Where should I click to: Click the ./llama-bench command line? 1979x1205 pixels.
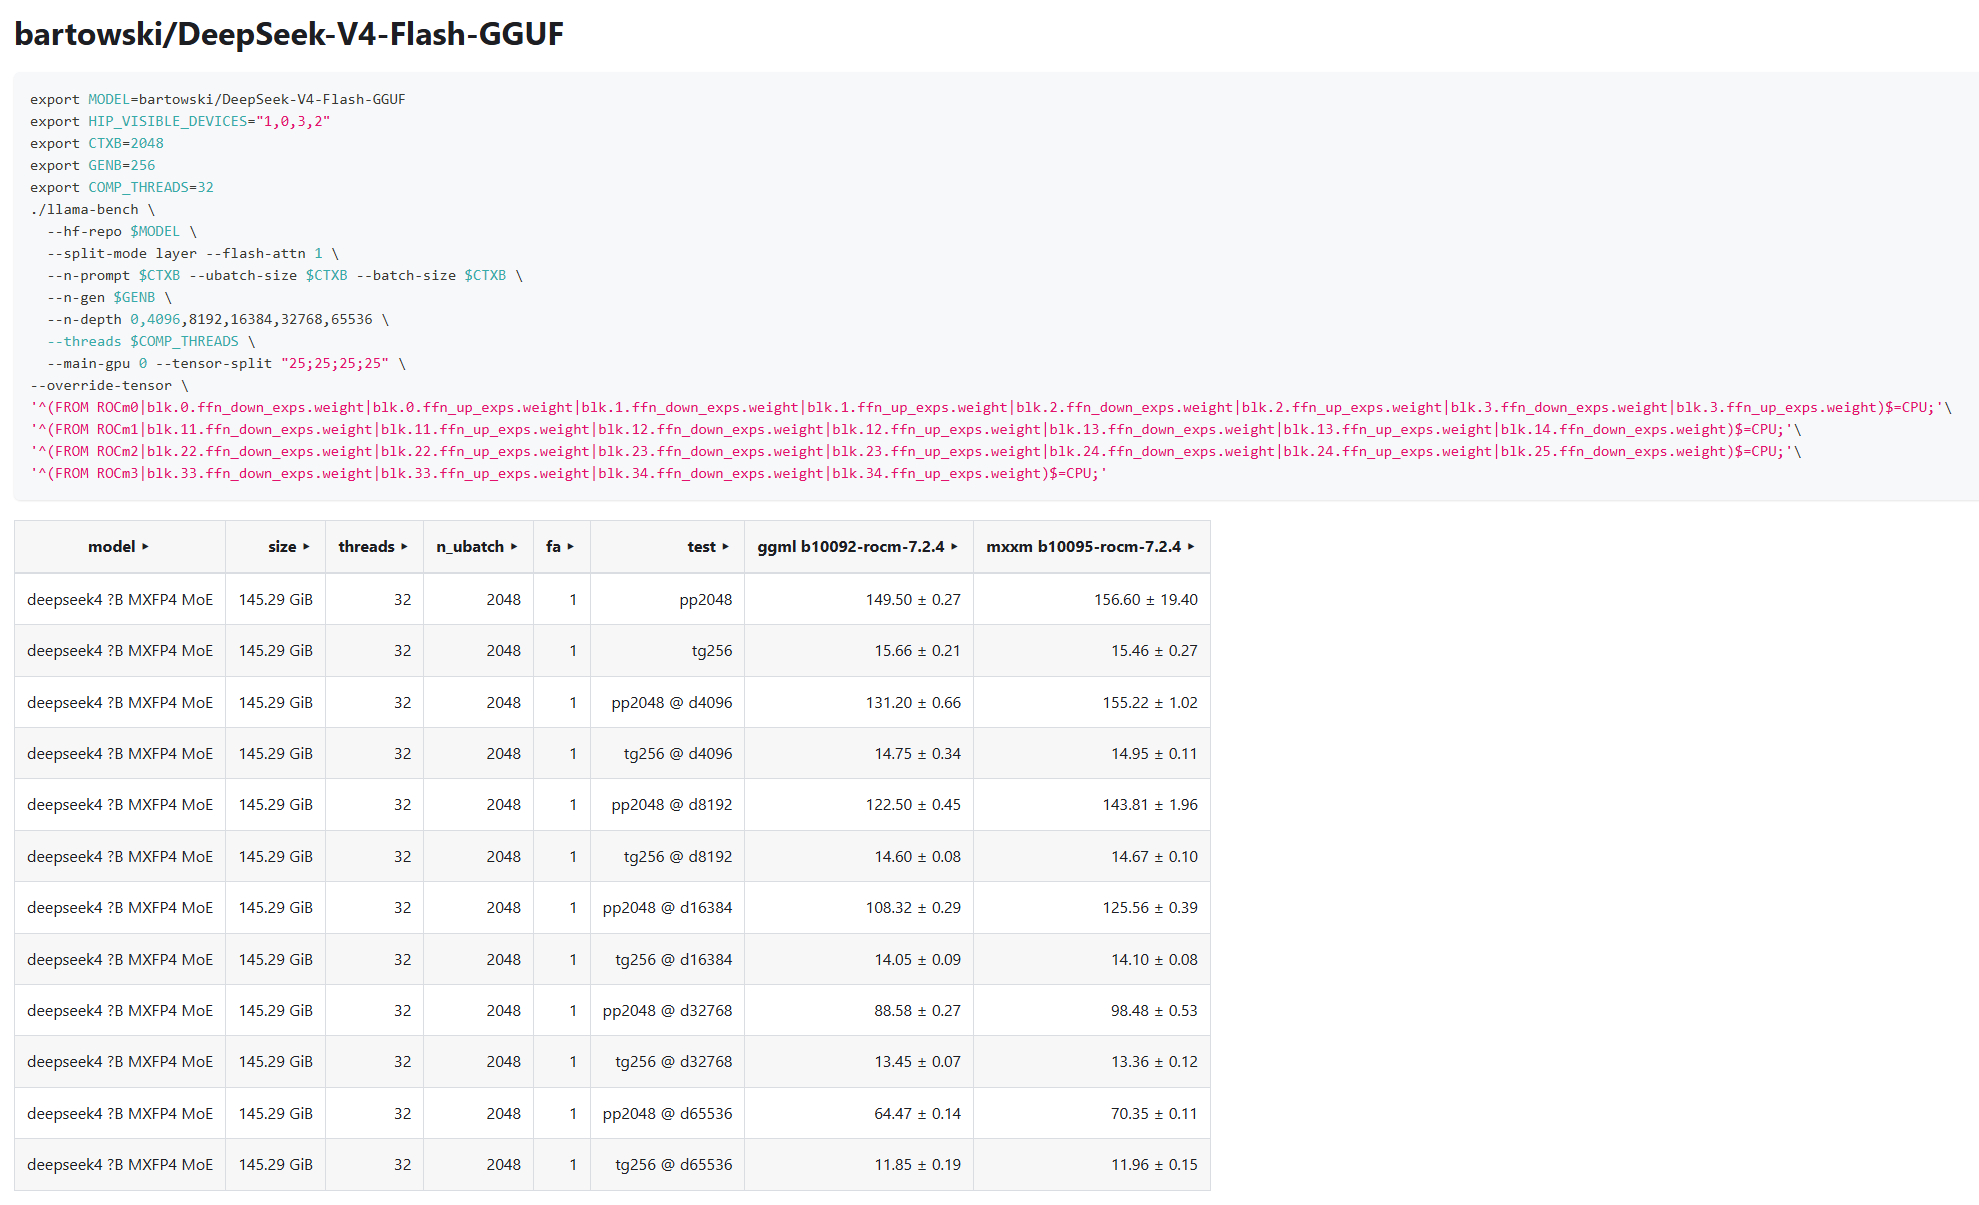click(93, 209)
